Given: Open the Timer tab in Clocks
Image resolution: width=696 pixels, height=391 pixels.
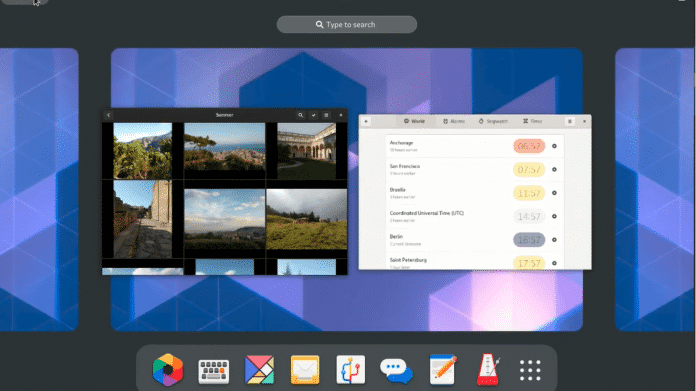Looking at the screenshot, I should click(x=532, y=121).
